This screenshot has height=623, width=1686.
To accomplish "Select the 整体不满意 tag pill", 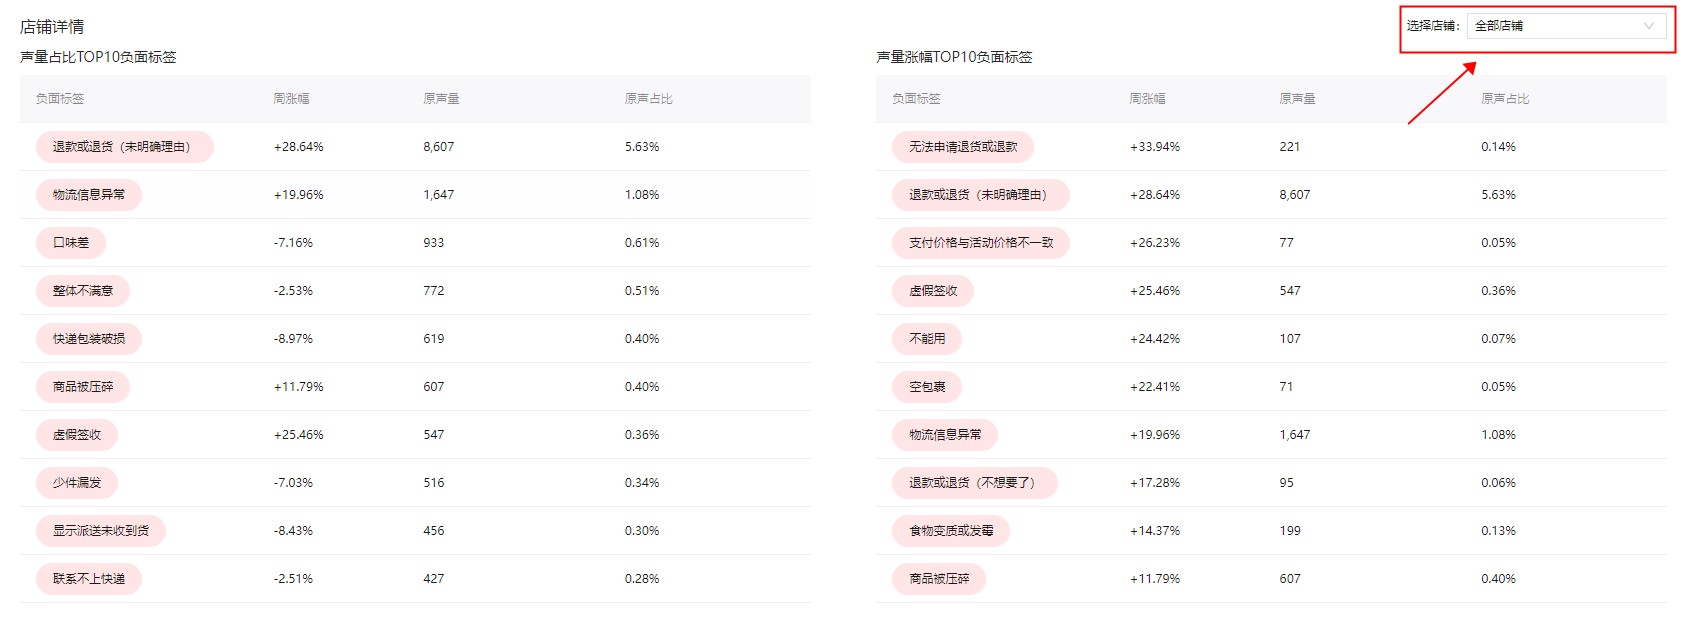I will (x=83, y=291).
